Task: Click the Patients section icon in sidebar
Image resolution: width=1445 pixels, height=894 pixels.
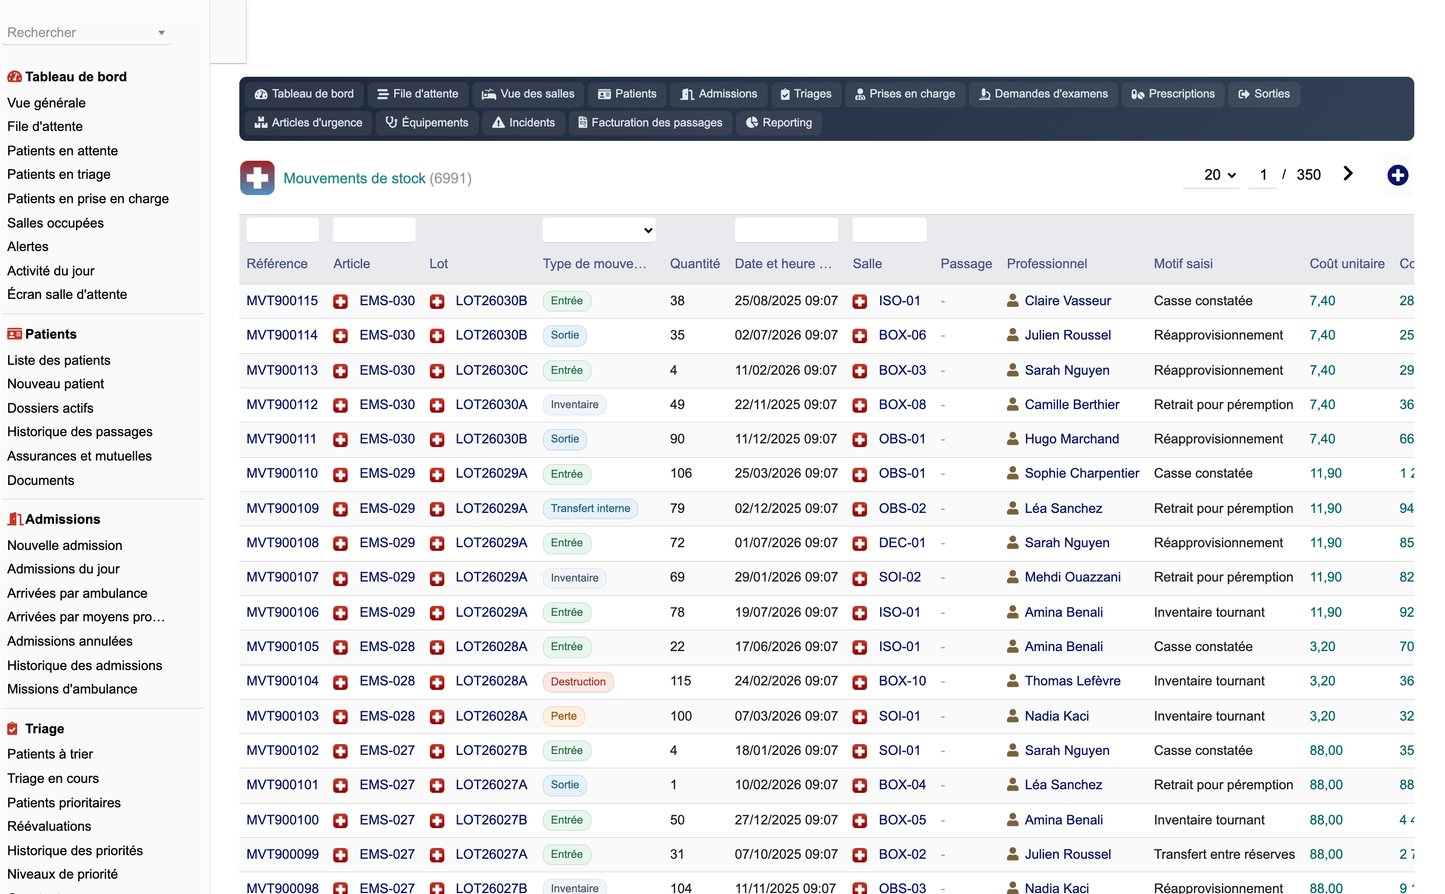Action: pyautogui.click(x=14, y=334)
